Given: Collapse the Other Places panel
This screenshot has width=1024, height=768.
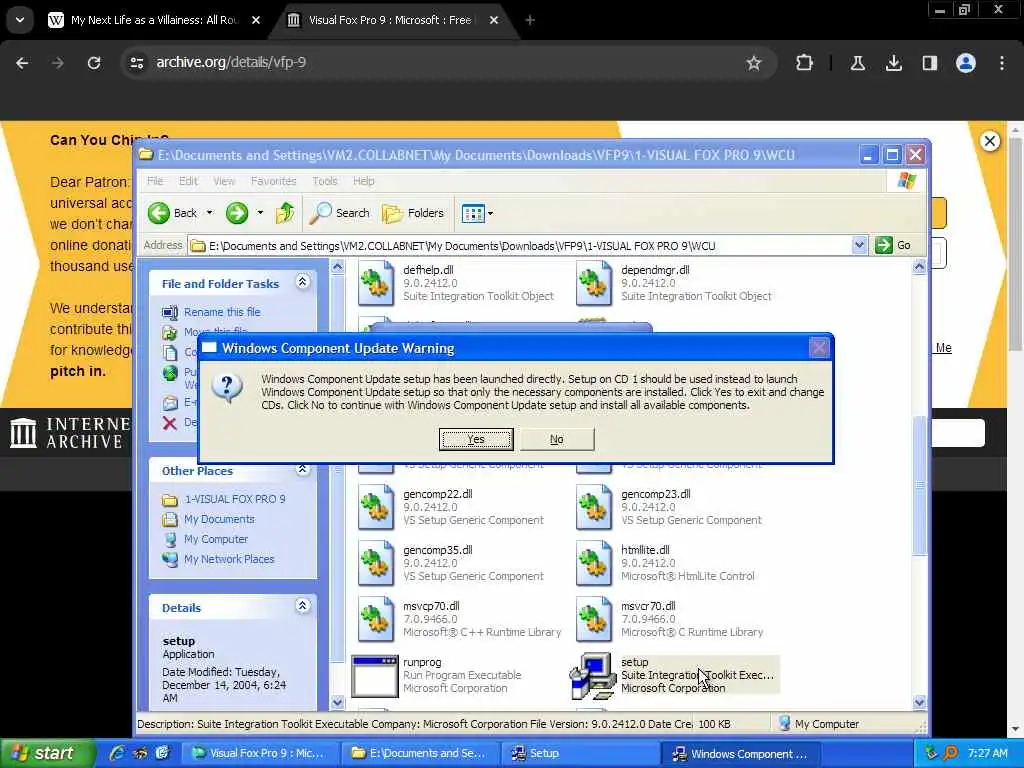Looking at the screenshot, I should pyautogui.click(x=302, y=469).
